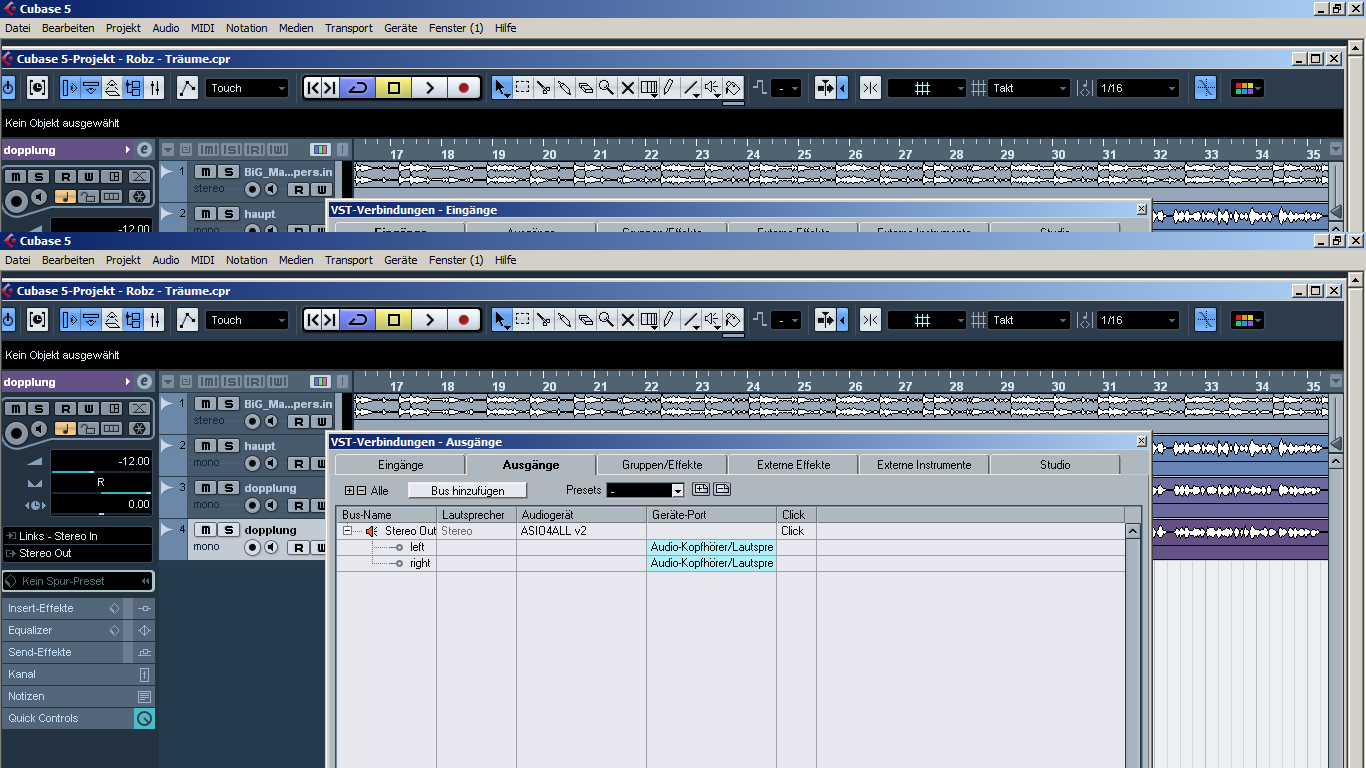The width and height of the screenshot is (1366, 768).
Task: Toggle Show Info Line icon in lower window toolbar
Action: pos(91,320)
